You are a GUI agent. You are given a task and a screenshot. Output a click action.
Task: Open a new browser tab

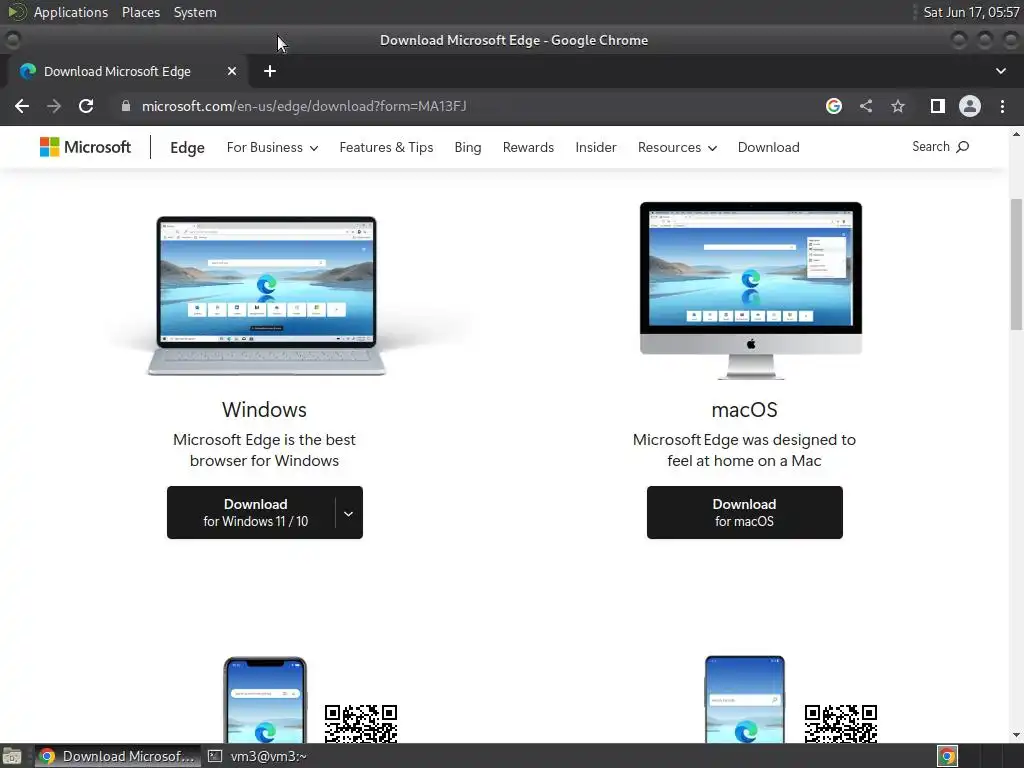pos(270,71)
